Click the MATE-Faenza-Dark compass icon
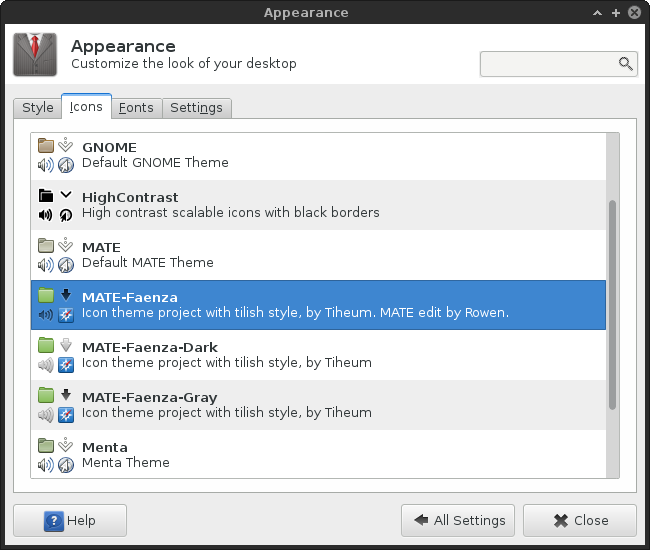 coord(66,364)
